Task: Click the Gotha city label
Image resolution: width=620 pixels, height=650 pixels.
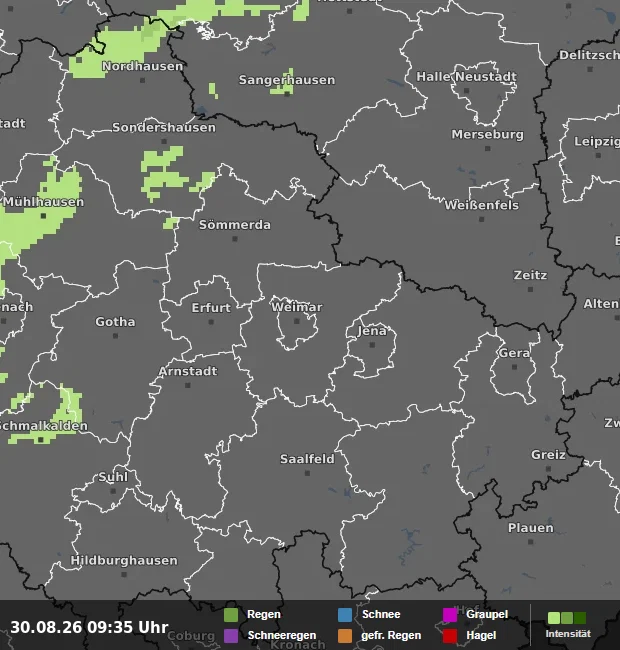Action: coord(115,322)
